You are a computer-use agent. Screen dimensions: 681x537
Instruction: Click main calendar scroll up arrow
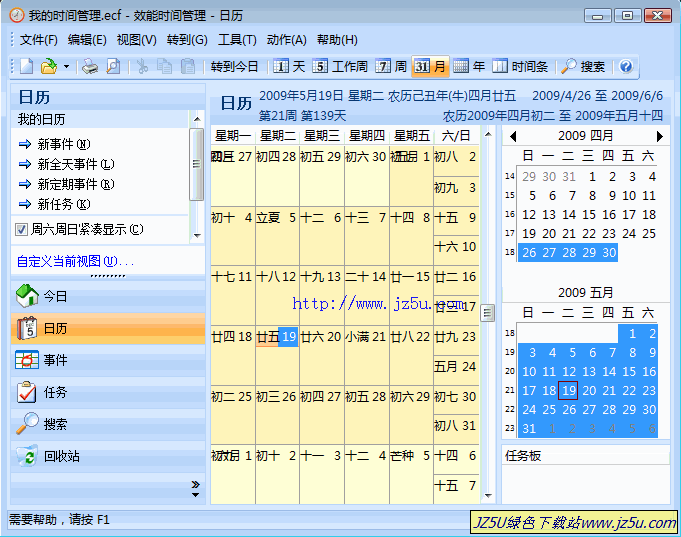[x=488, y=134]
